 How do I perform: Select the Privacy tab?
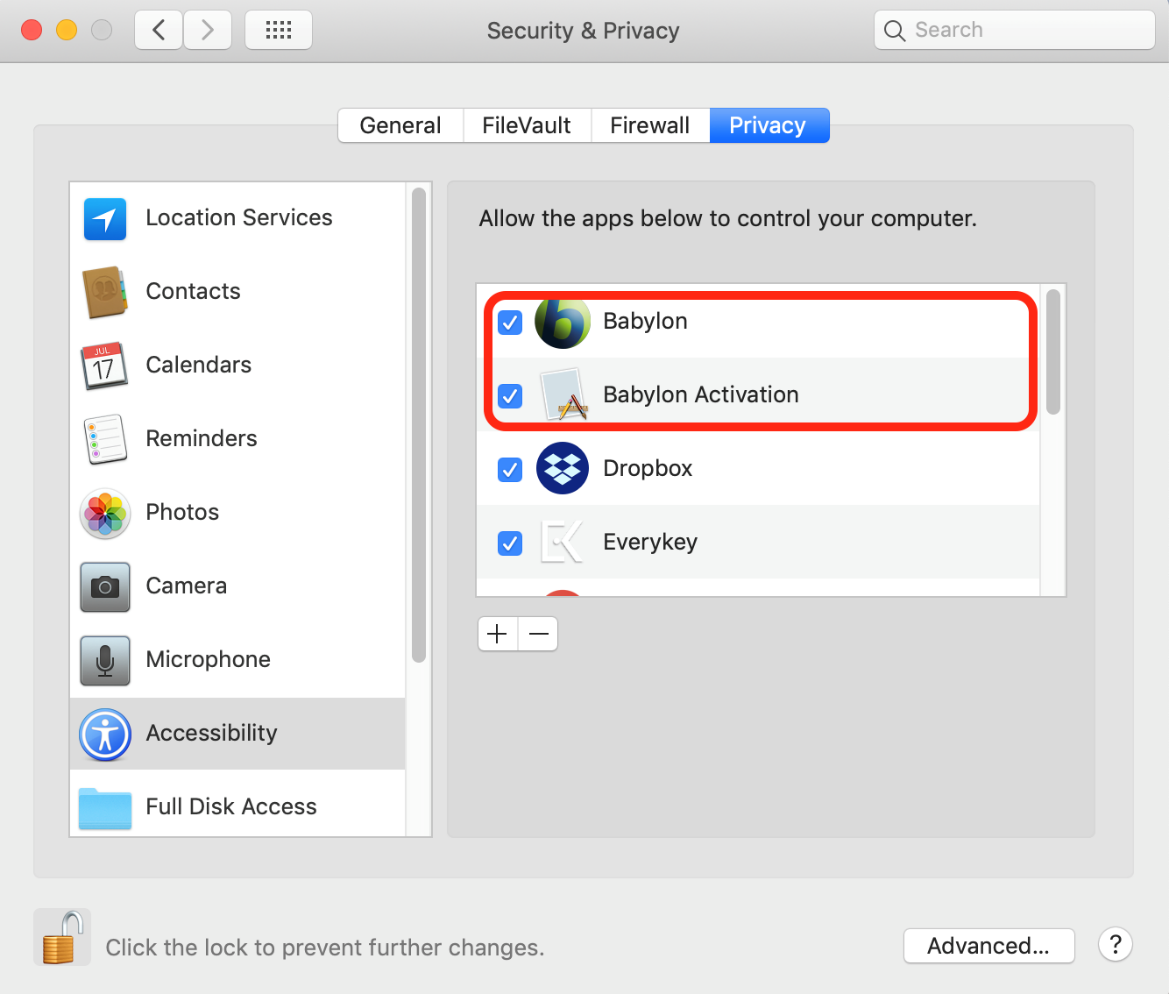(769, 125)
